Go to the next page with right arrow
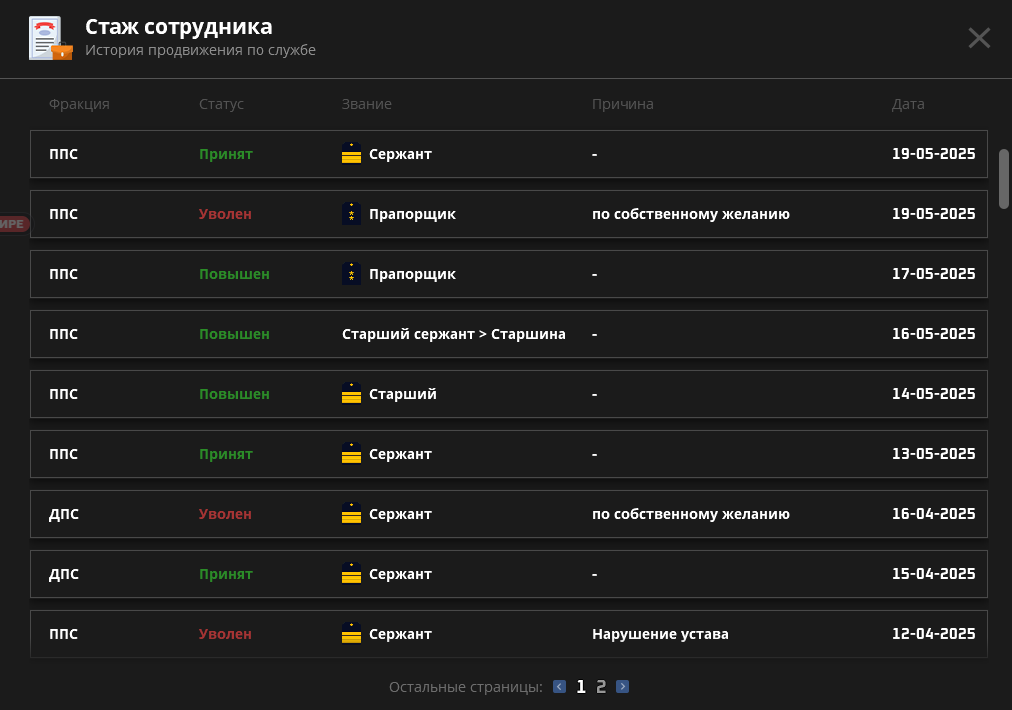 622,687
